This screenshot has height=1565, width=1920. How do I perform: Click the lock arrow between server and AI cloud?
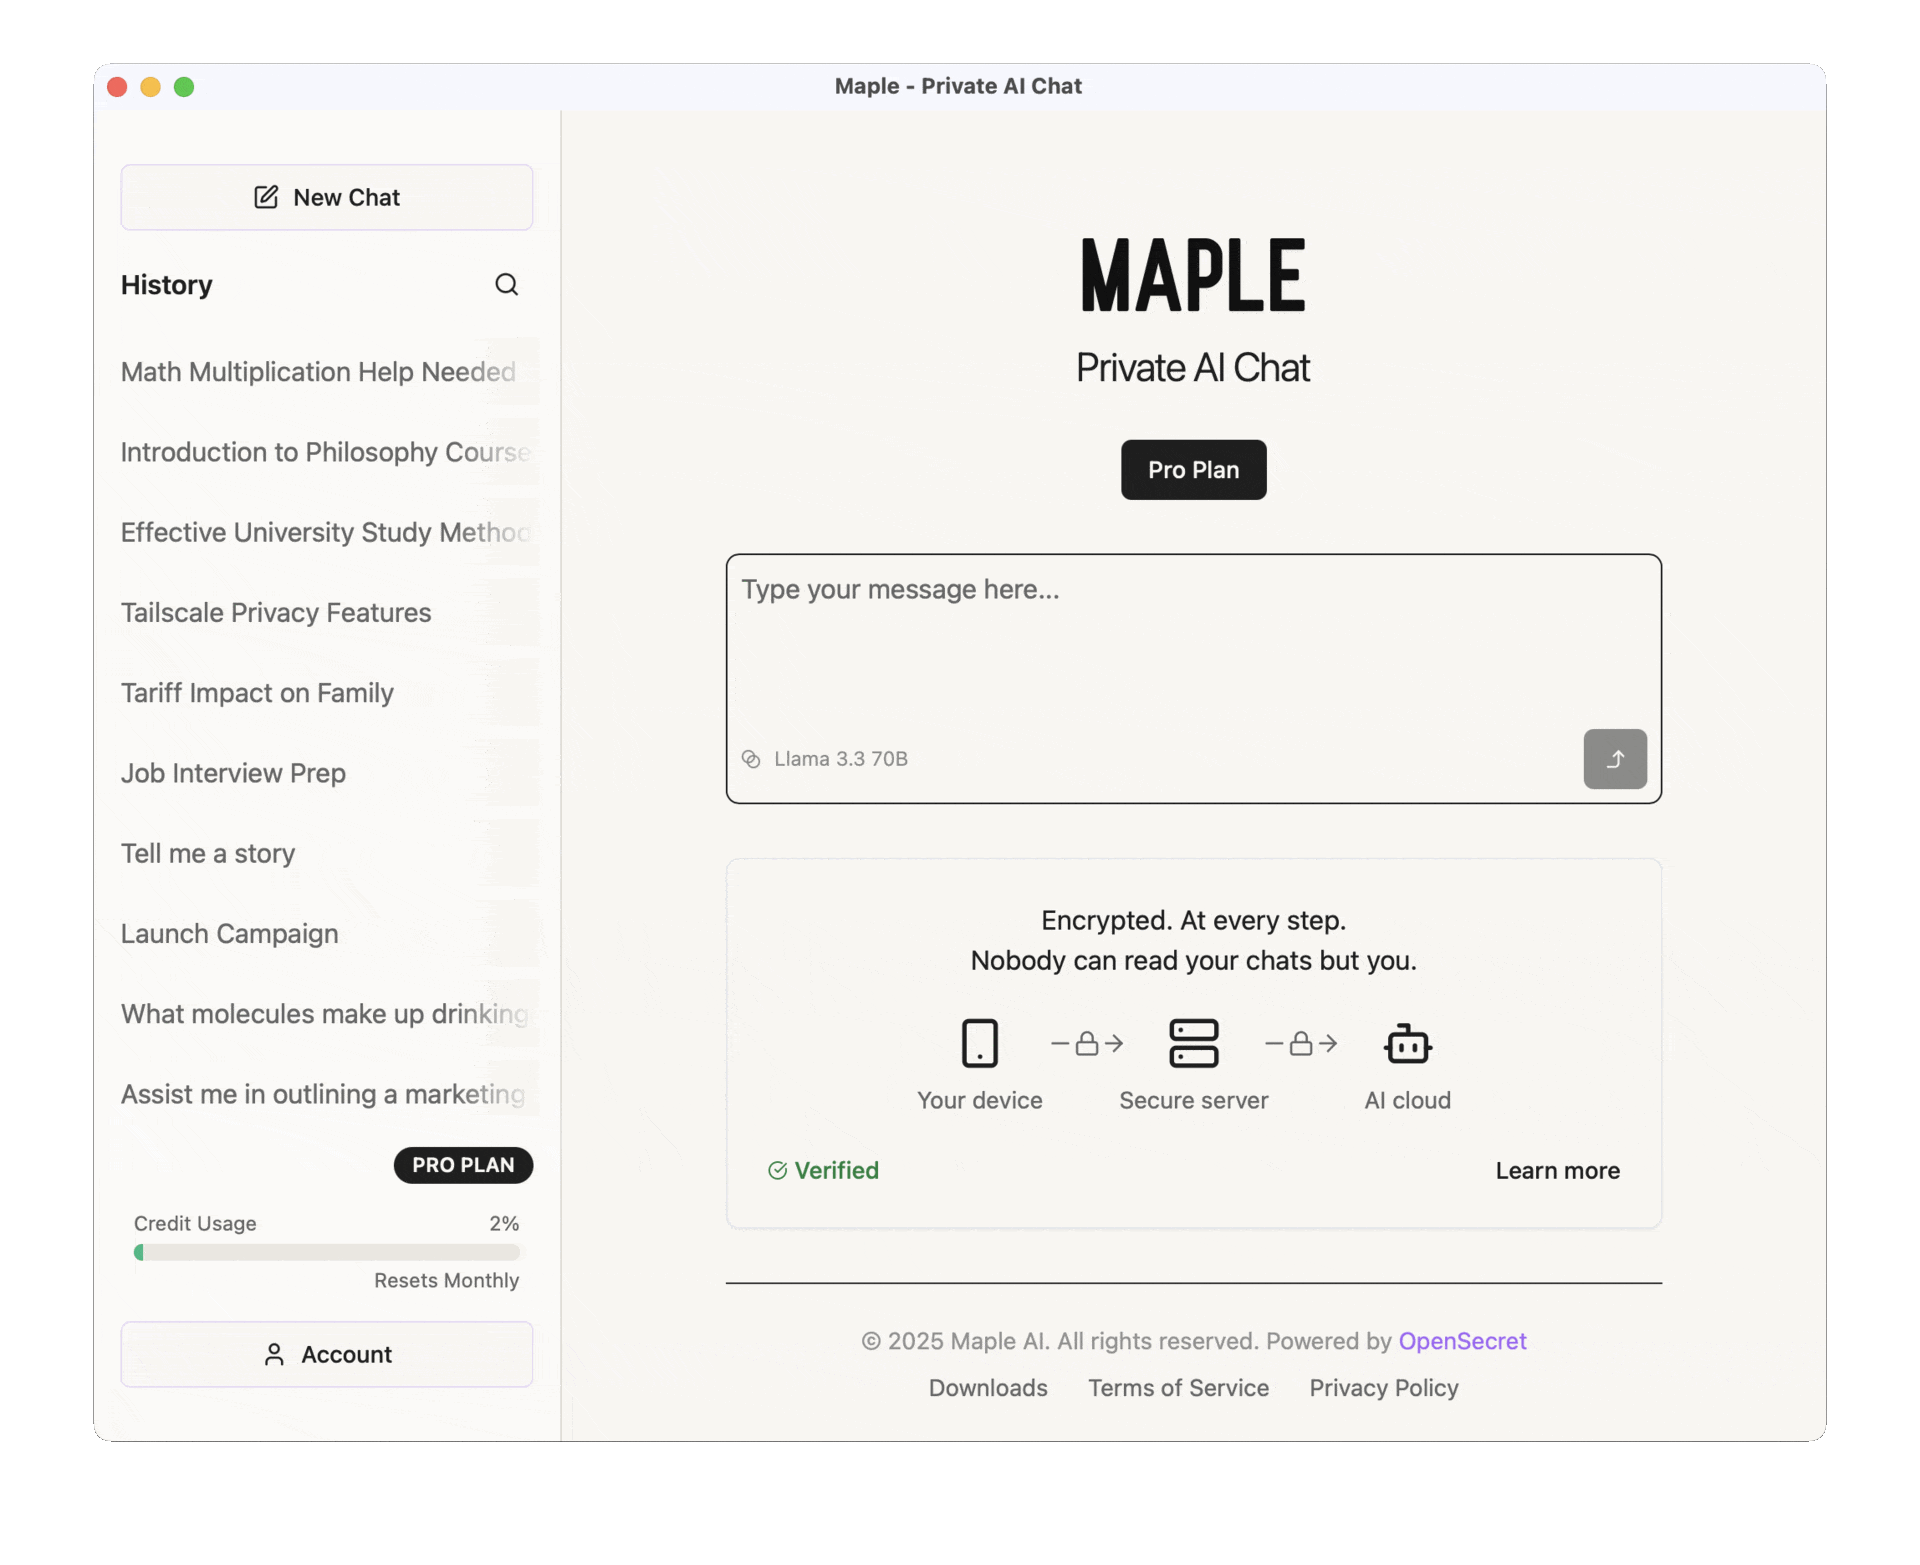coord(1301,1044)
